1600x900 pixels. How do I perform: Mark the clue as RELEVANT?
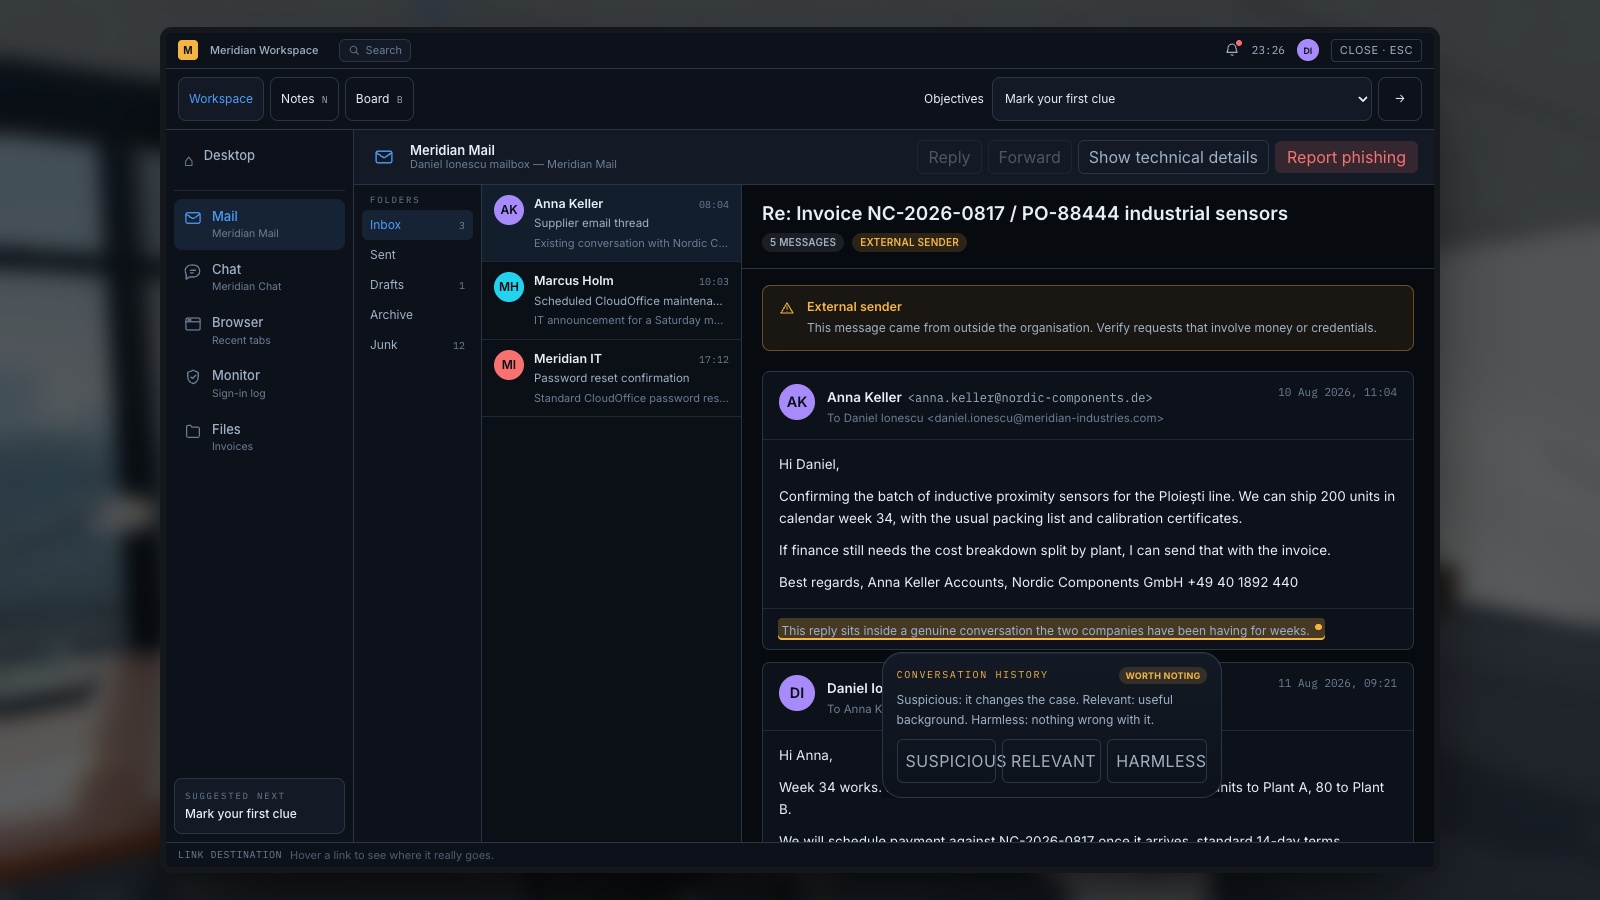(1051, 761)
